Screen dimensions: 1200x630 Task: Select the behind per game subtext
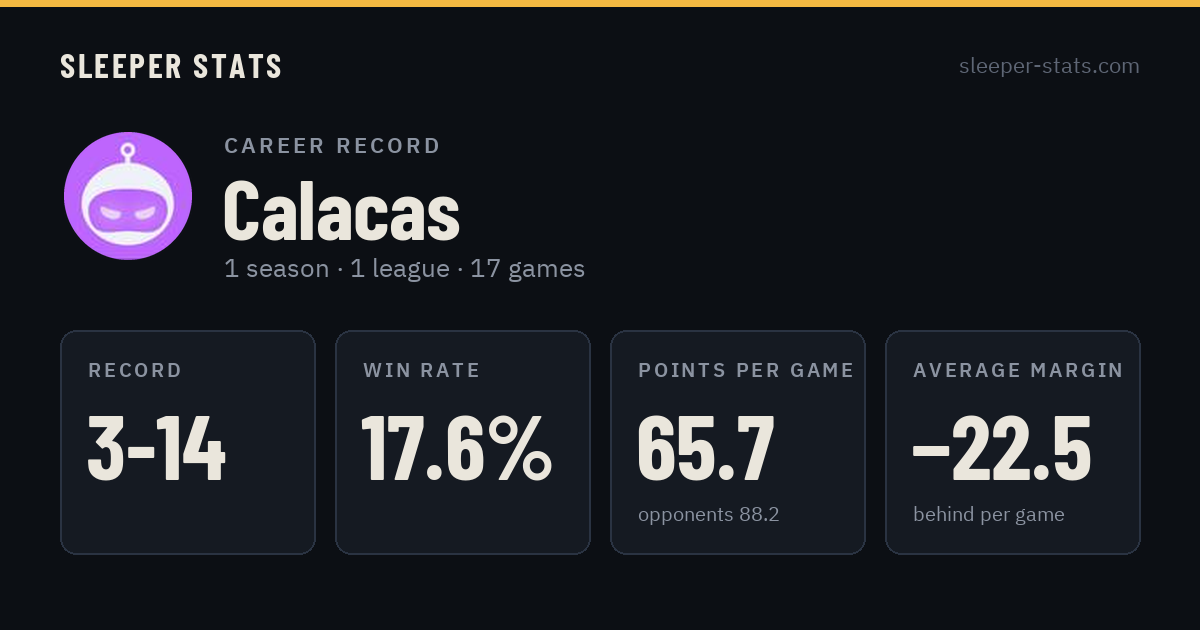[x=989, y=515]
